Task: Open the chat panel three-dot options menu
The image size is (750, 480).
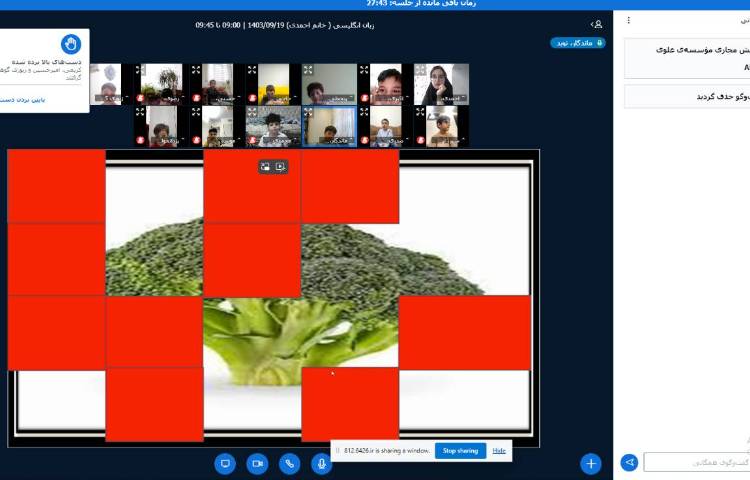Action: click(628, 20)
